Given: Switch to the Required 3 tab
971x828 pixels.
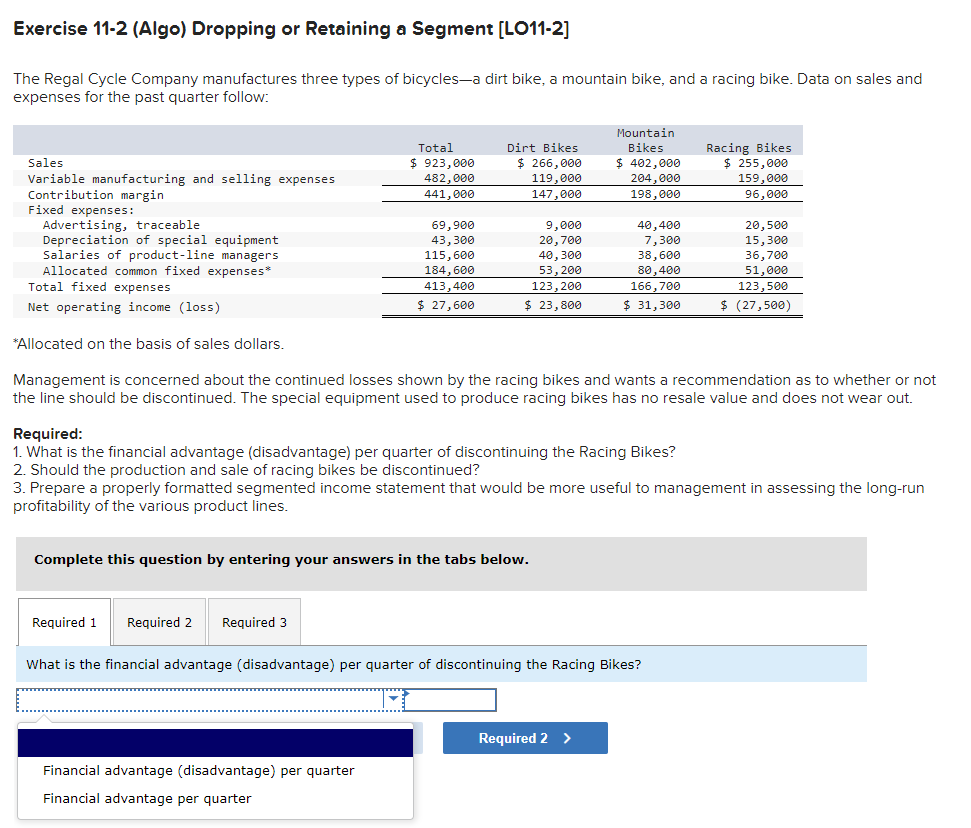Looking at the screenshot, I should pos(253,621).
